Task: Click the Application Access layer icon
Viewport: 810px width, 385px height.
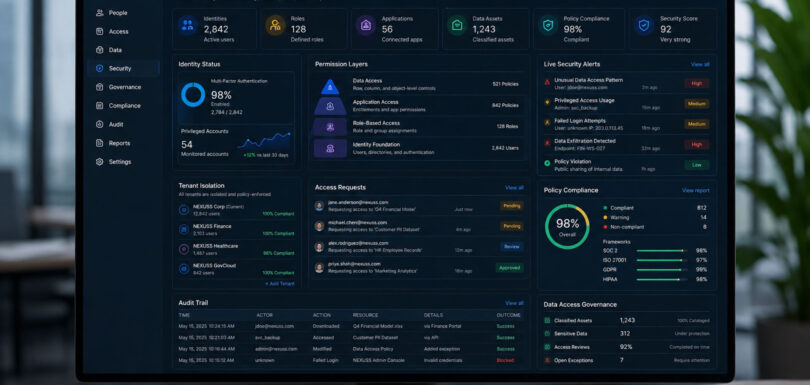Action: pyautogui.click(x=330, y=106)
